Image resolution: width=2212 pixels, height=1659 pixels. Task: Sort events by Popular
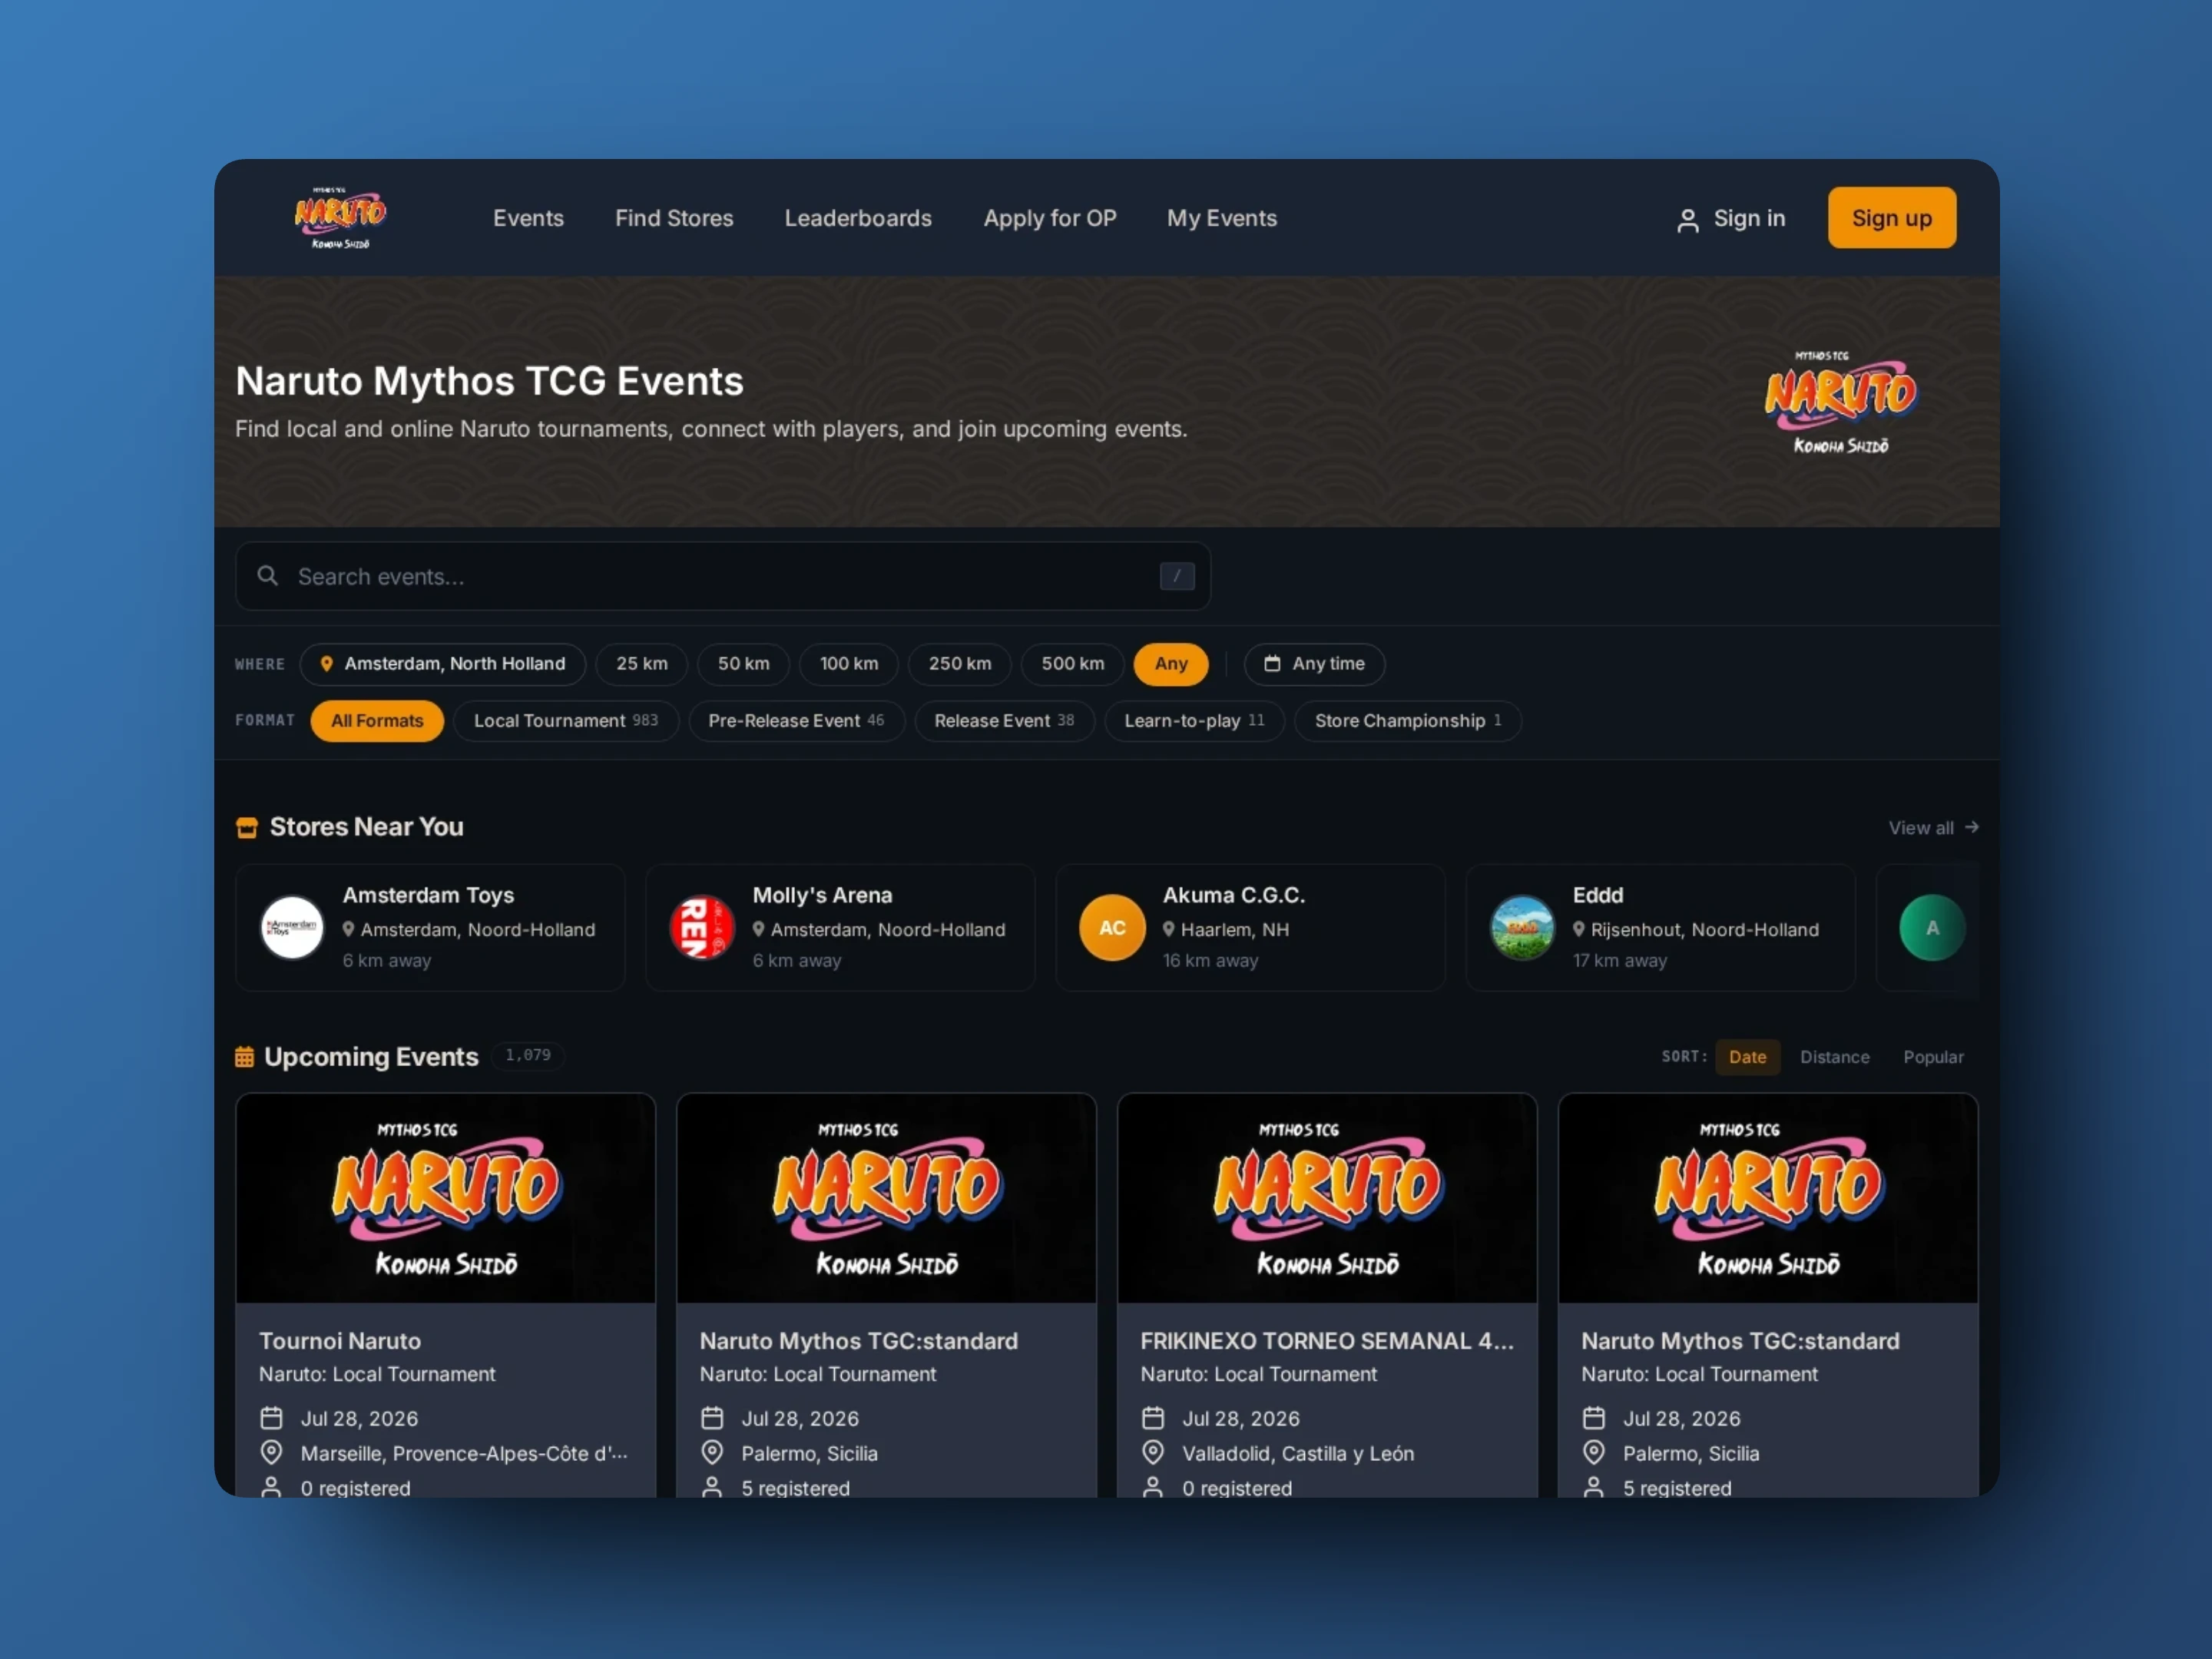1933,1057
